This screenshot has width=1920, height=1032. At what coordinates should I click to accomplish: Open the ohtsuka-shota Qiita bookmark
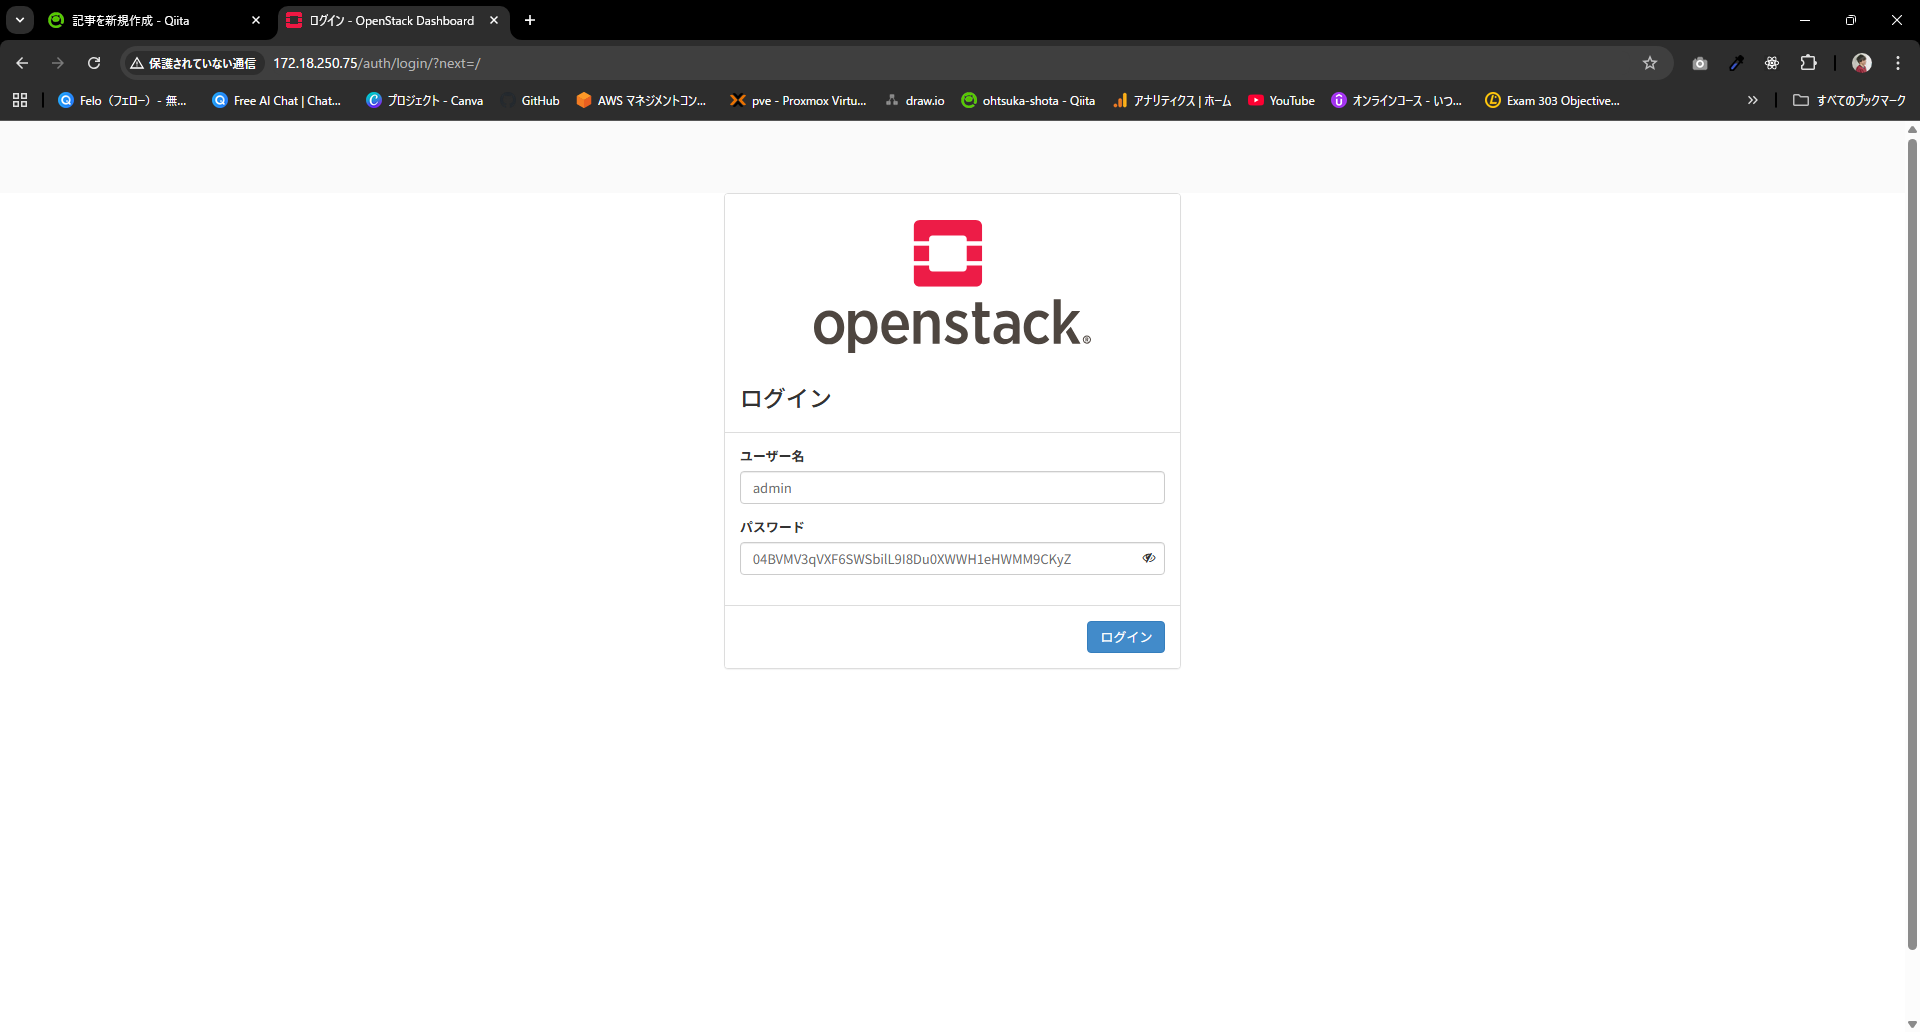(x=1028, y=100)
